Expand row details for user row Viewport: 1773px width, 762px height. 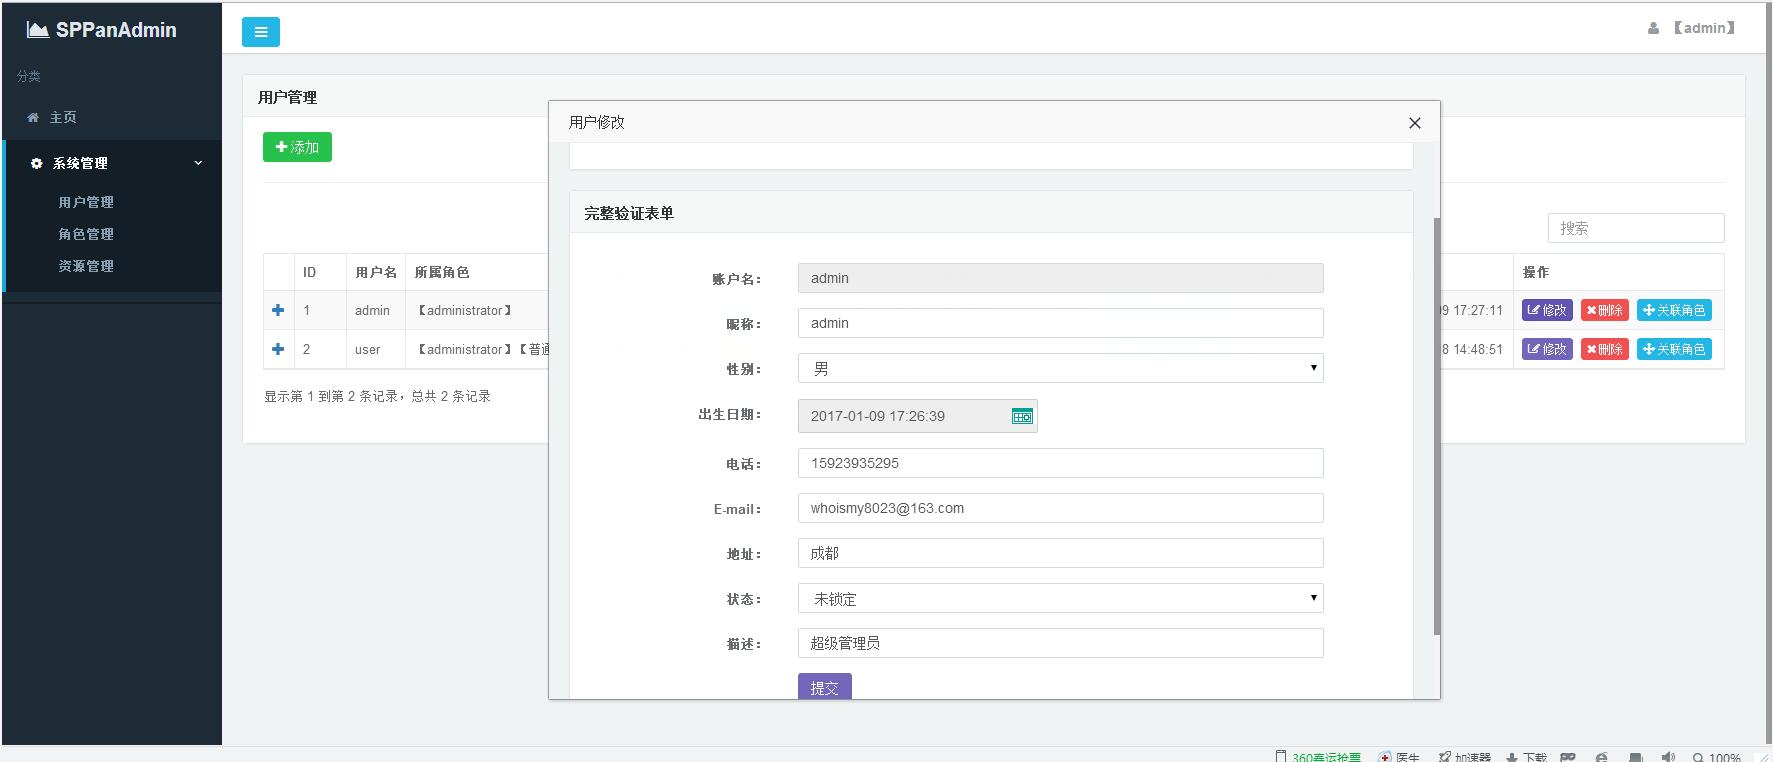(x=278, y=349)
